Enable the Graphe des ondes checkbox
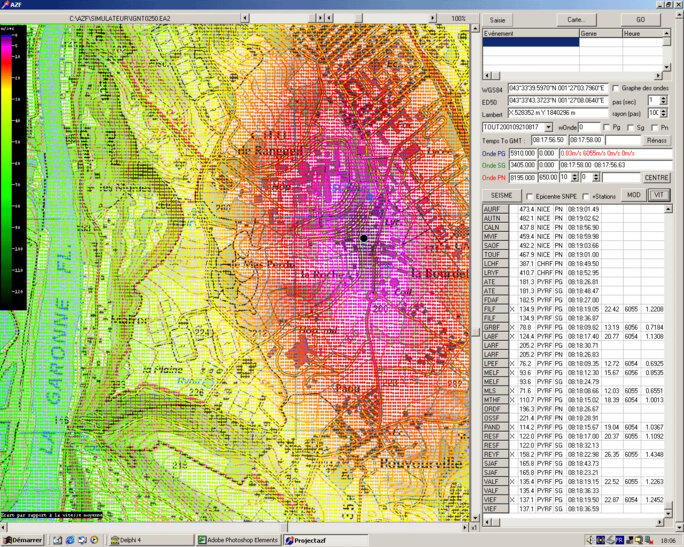The height and width of the screenshot is (547, 684). click(x=615, y=87)
